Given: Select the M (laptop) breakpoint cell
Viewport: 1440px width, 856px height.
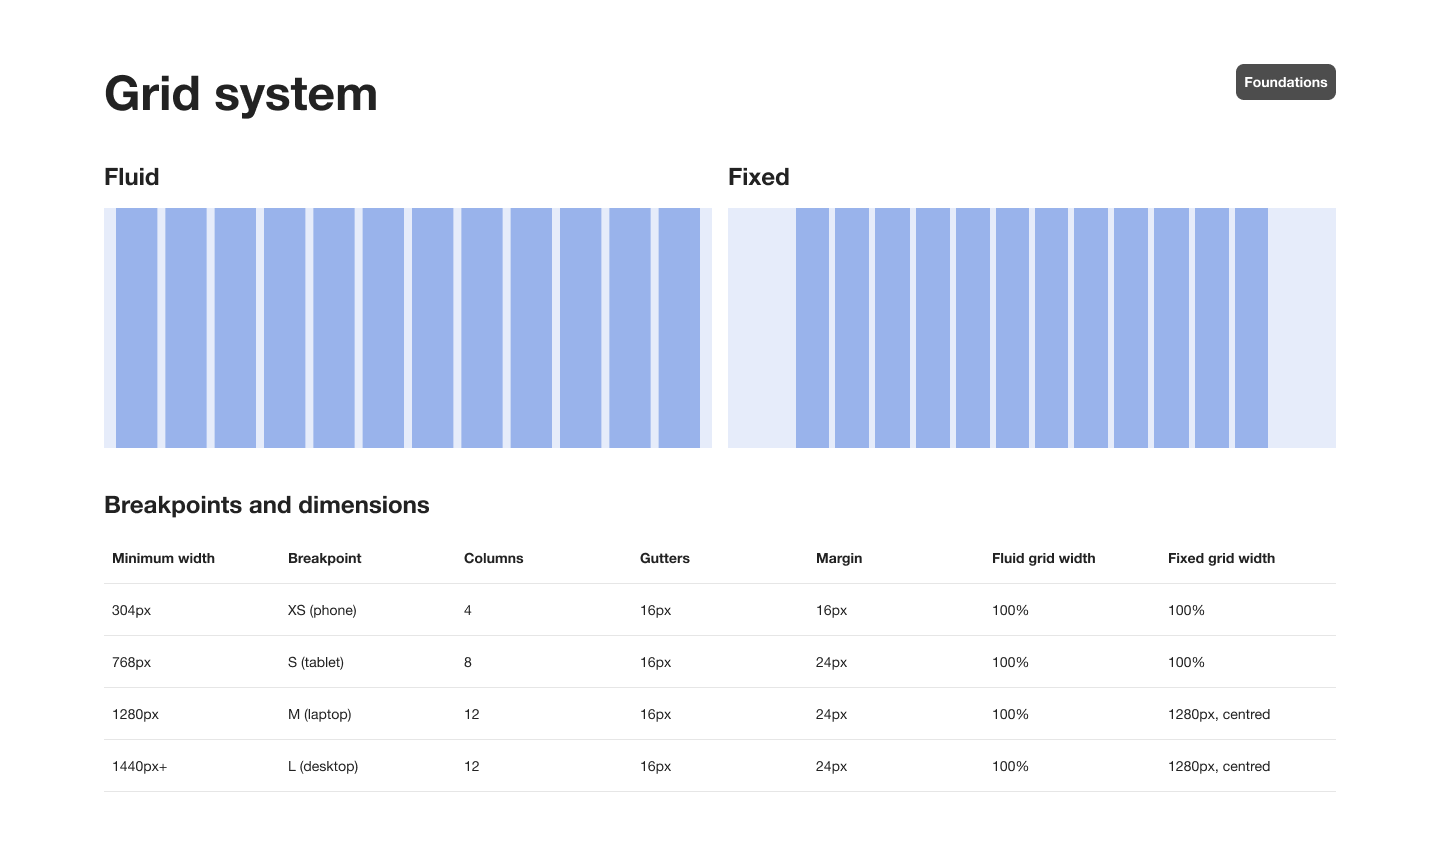Looking at the screenshot, I should (320, 714).
